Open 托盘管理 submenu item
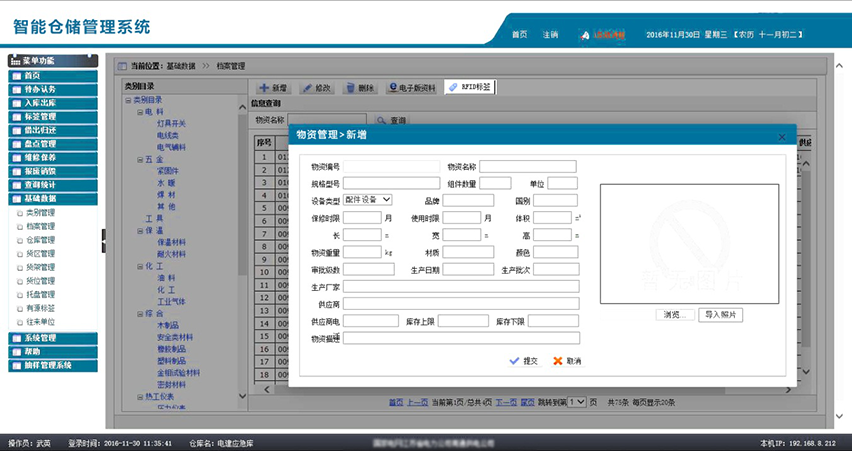 tap(40, 295)
